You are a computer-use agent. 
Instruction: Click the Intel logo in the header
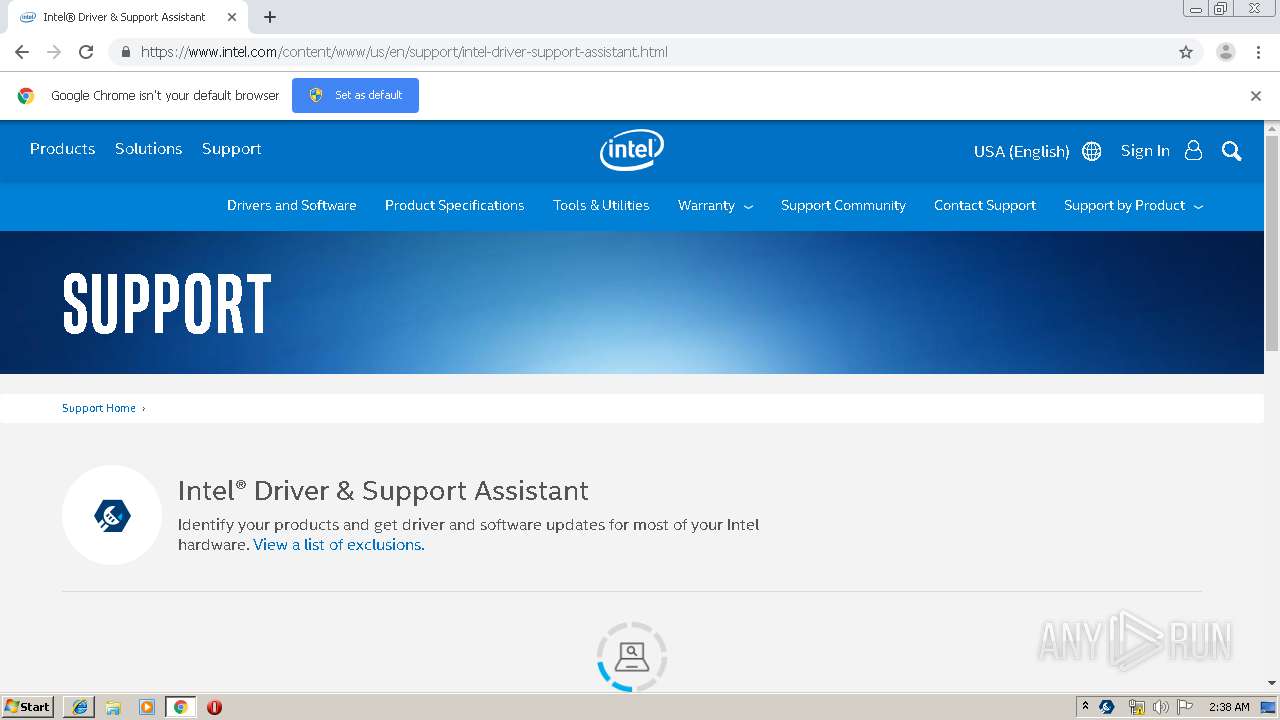[x=632, y=150]
